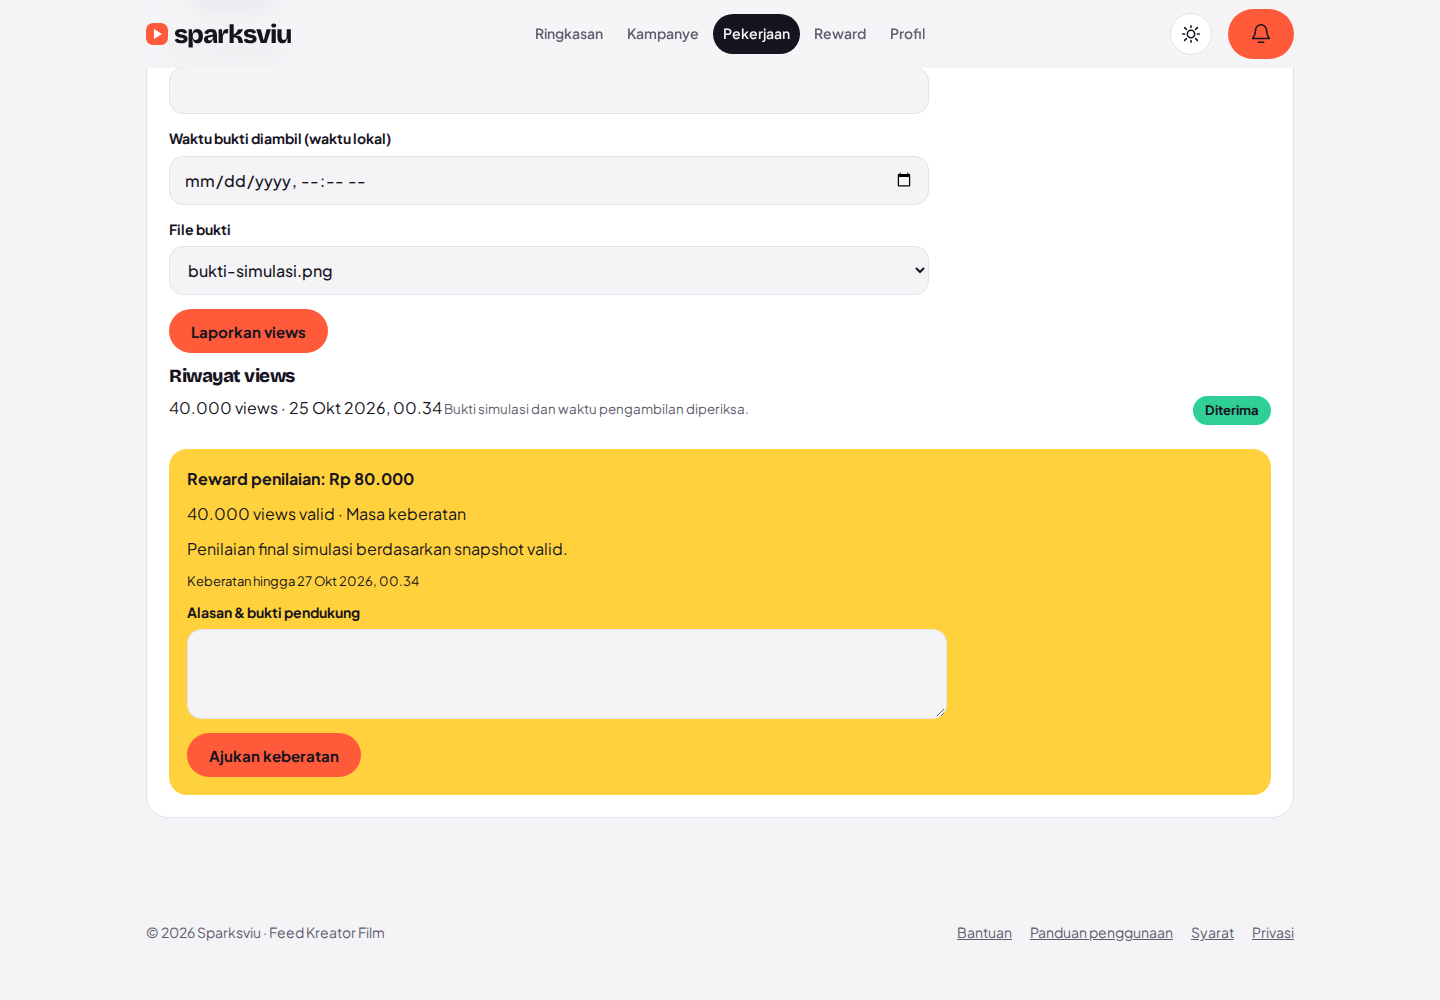Click the sparksviu brand name

233,34
